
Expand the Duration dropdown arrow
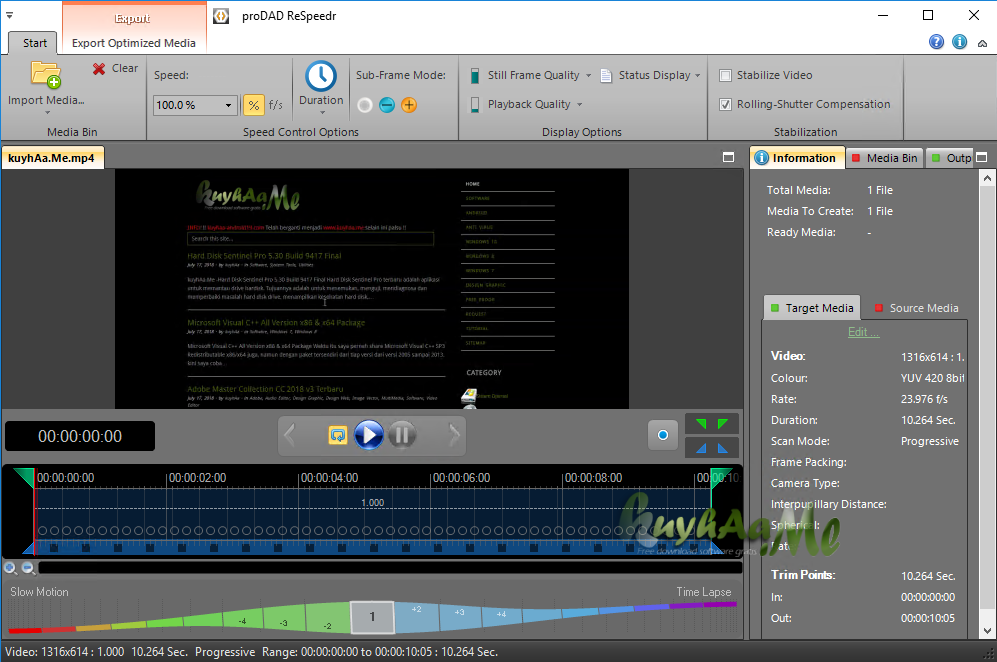point(322,113)
